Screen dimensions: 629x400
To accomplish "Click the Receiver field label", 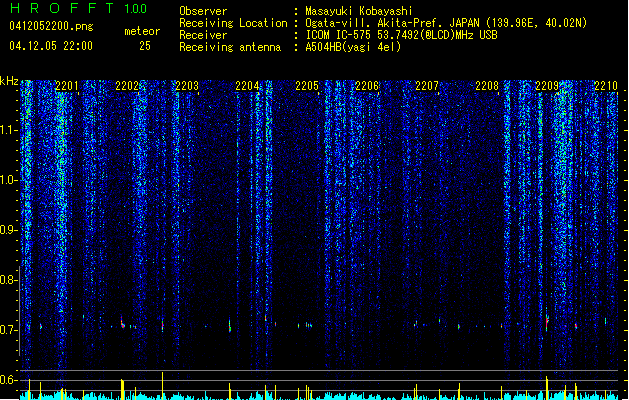I will pyautogui.click(x=203, y=35).
